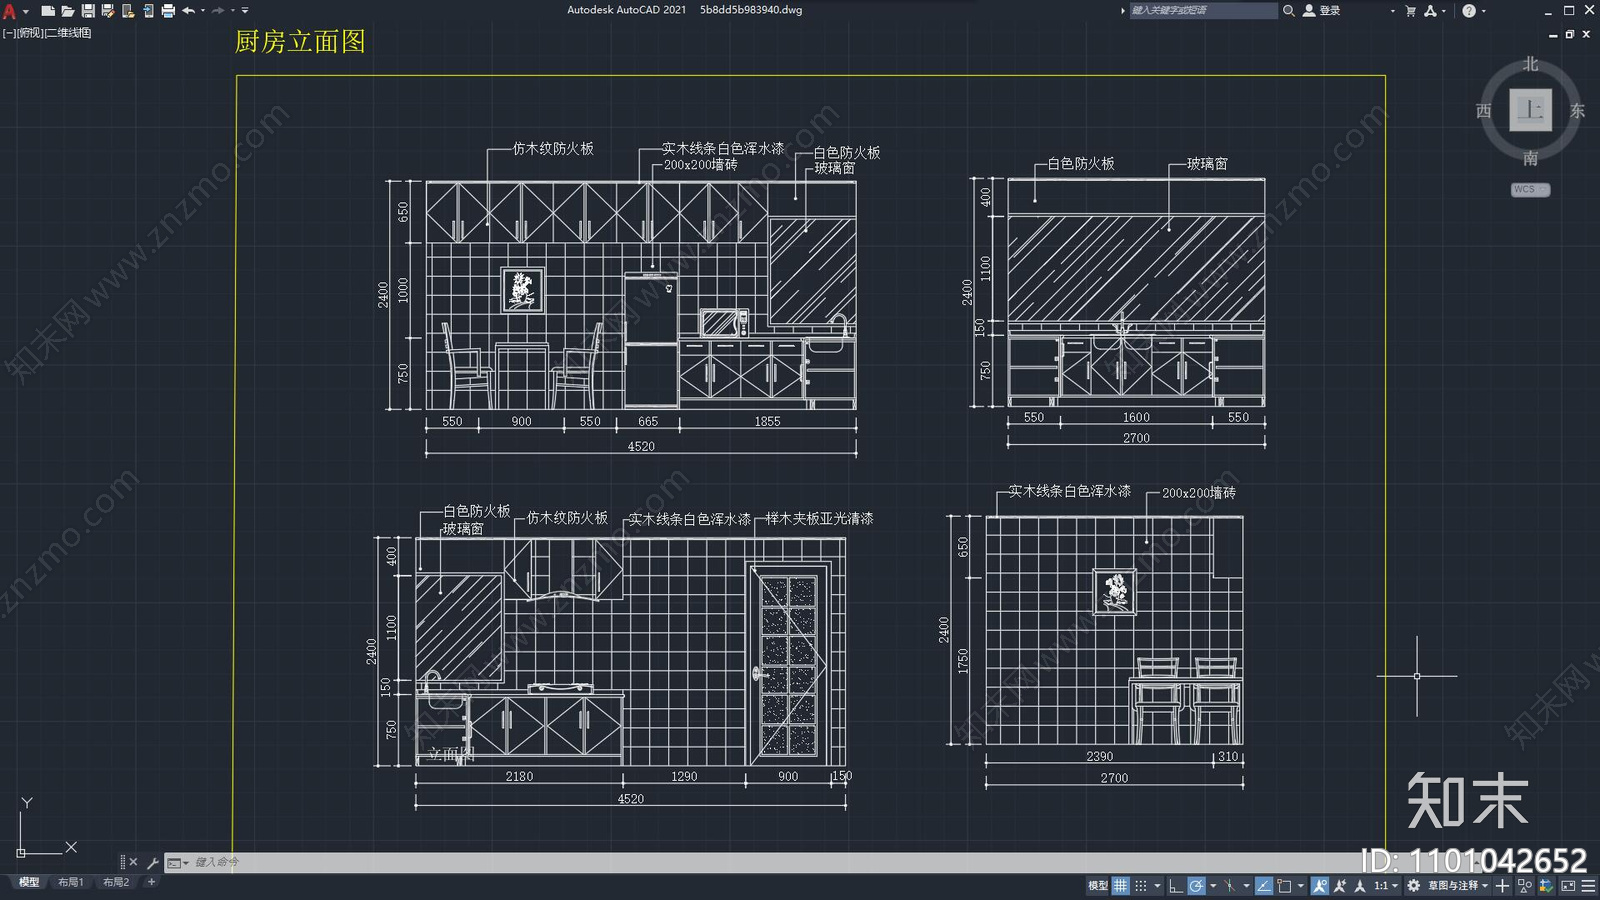Screen dimensions: 1600x900
Task: Click the isolate objects status icon
Action: 1525,885
